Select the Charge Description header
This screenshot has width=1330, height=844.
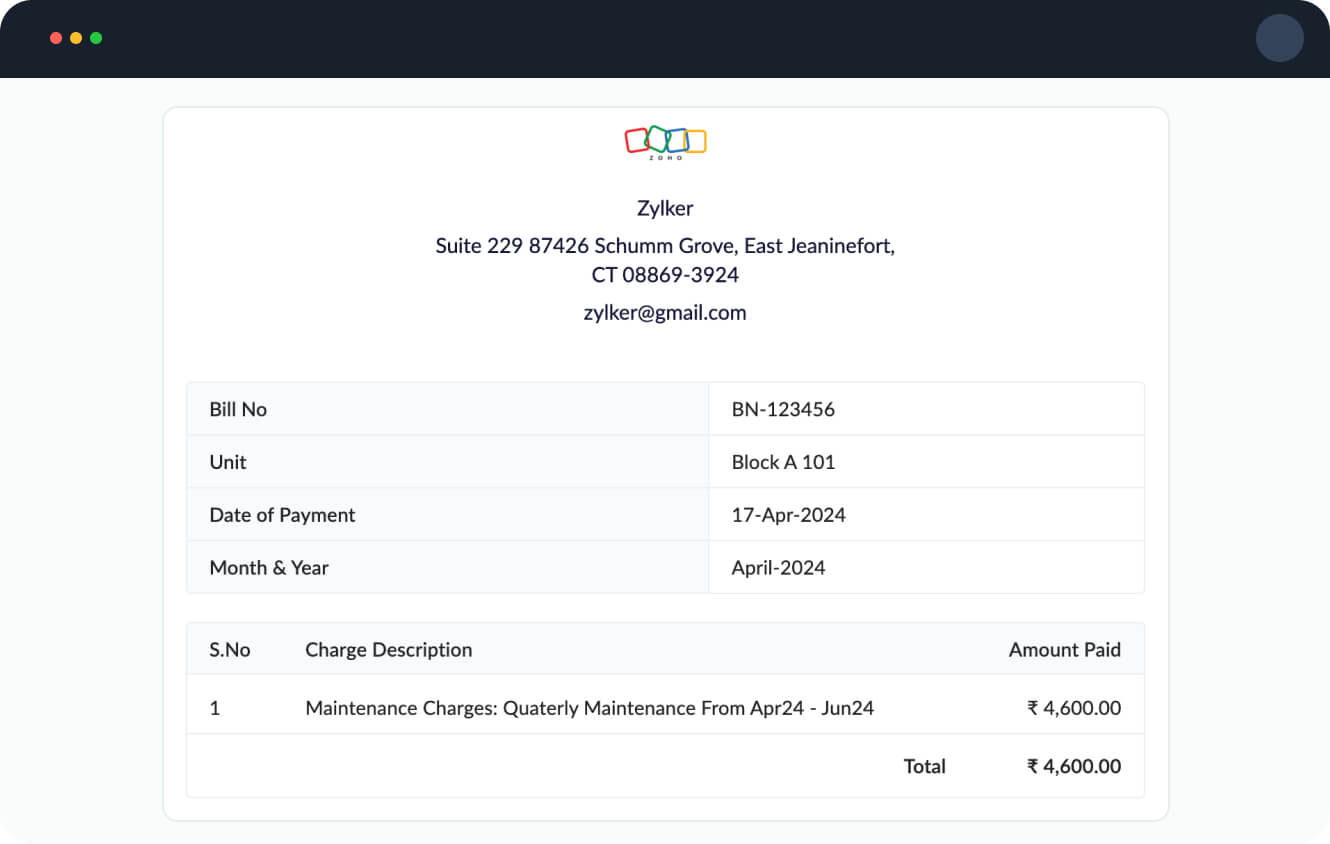click(x=388, y=649)
